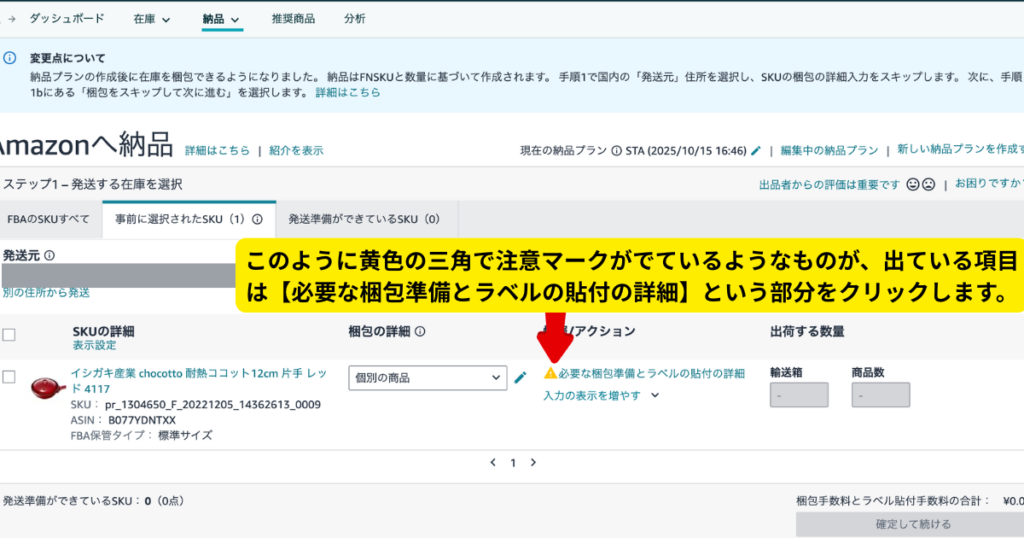Check the select-all checkbox in table header
Viewport: 1024px width, 538px height.
9,335
